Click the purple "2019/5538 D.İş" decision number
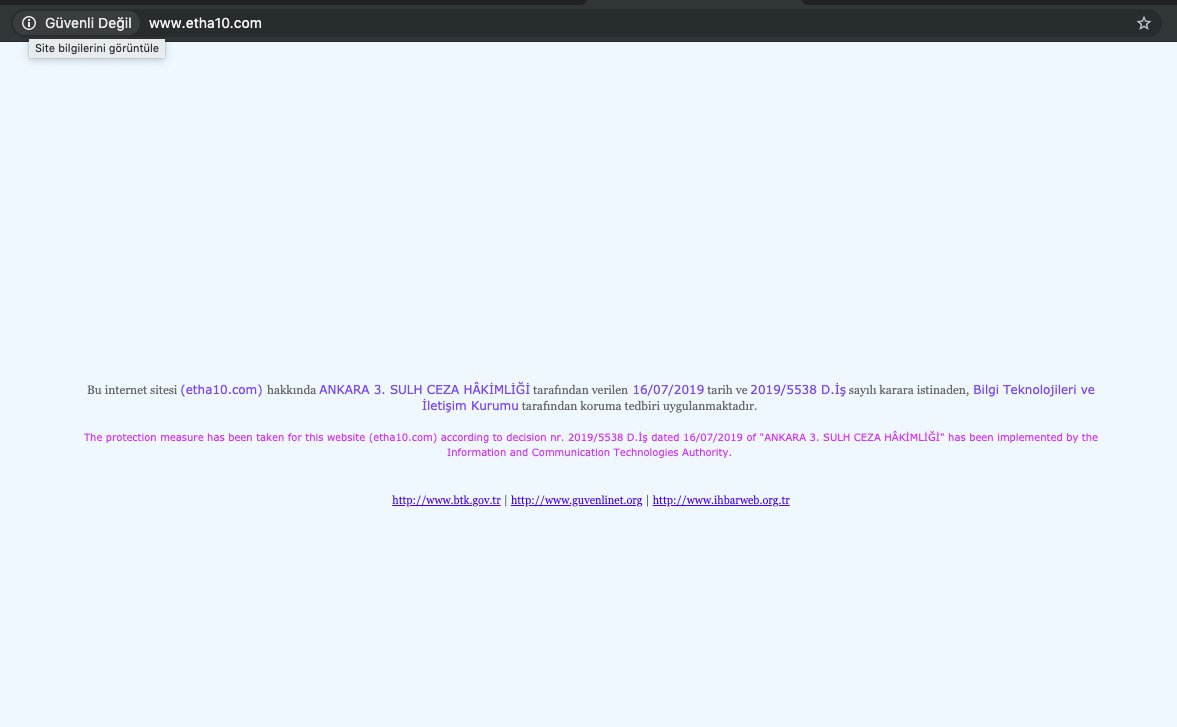The height and width of the screenshot is (727, 1177). coord(797,390)
